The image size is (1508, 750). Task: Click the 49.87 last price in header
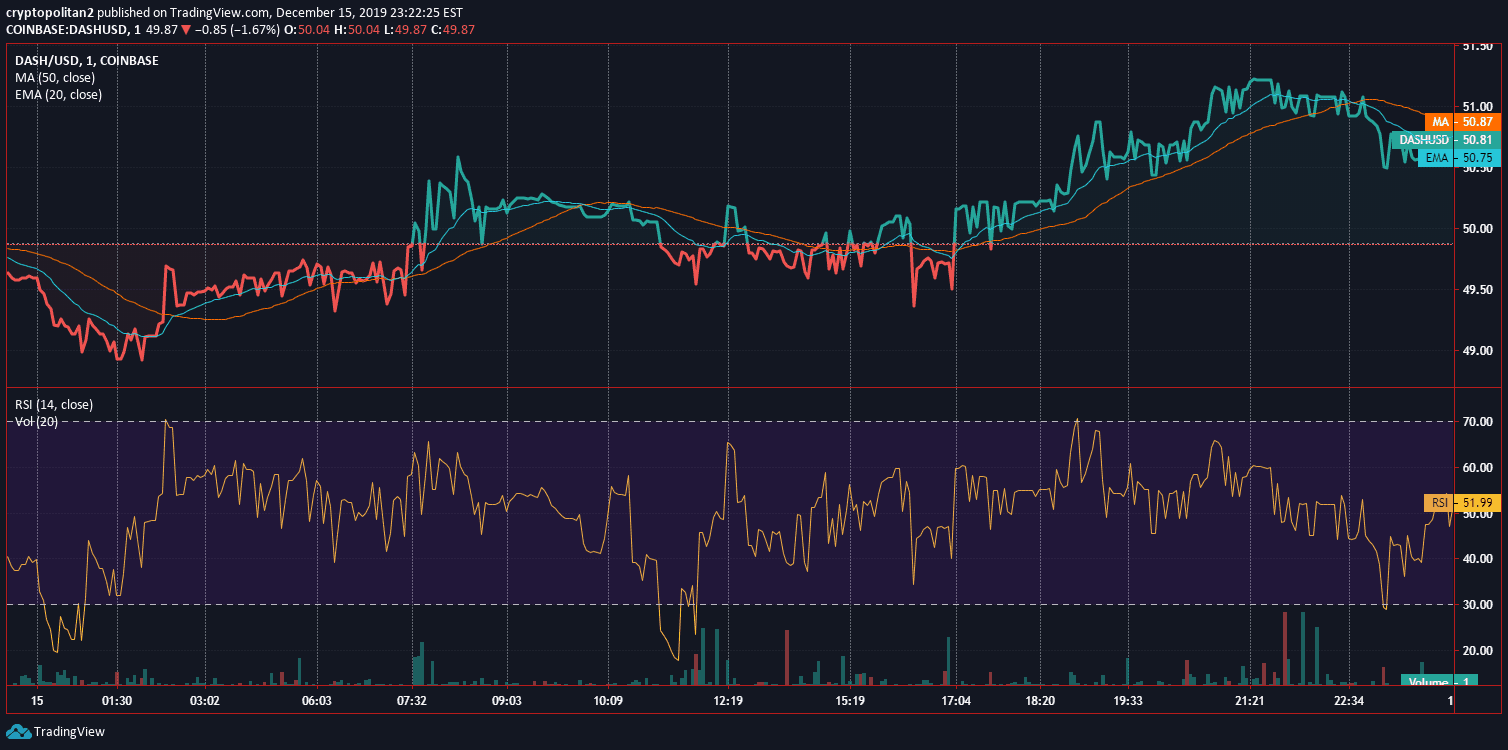(161, 30)
